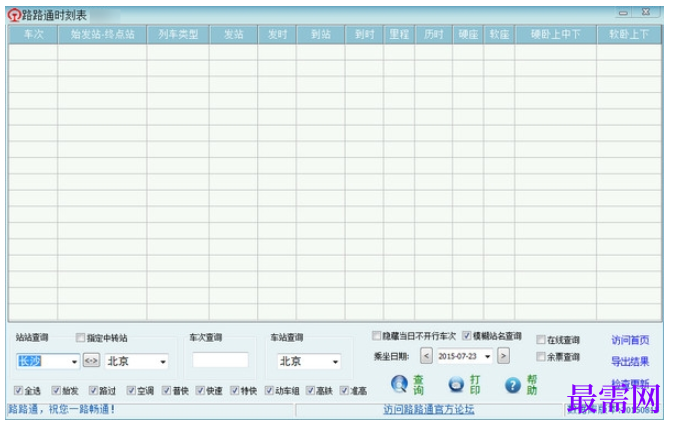This screenshot has height=430, width=679.
Task: Uncheck 高铁 checkbox
Action: click(310, 391)
